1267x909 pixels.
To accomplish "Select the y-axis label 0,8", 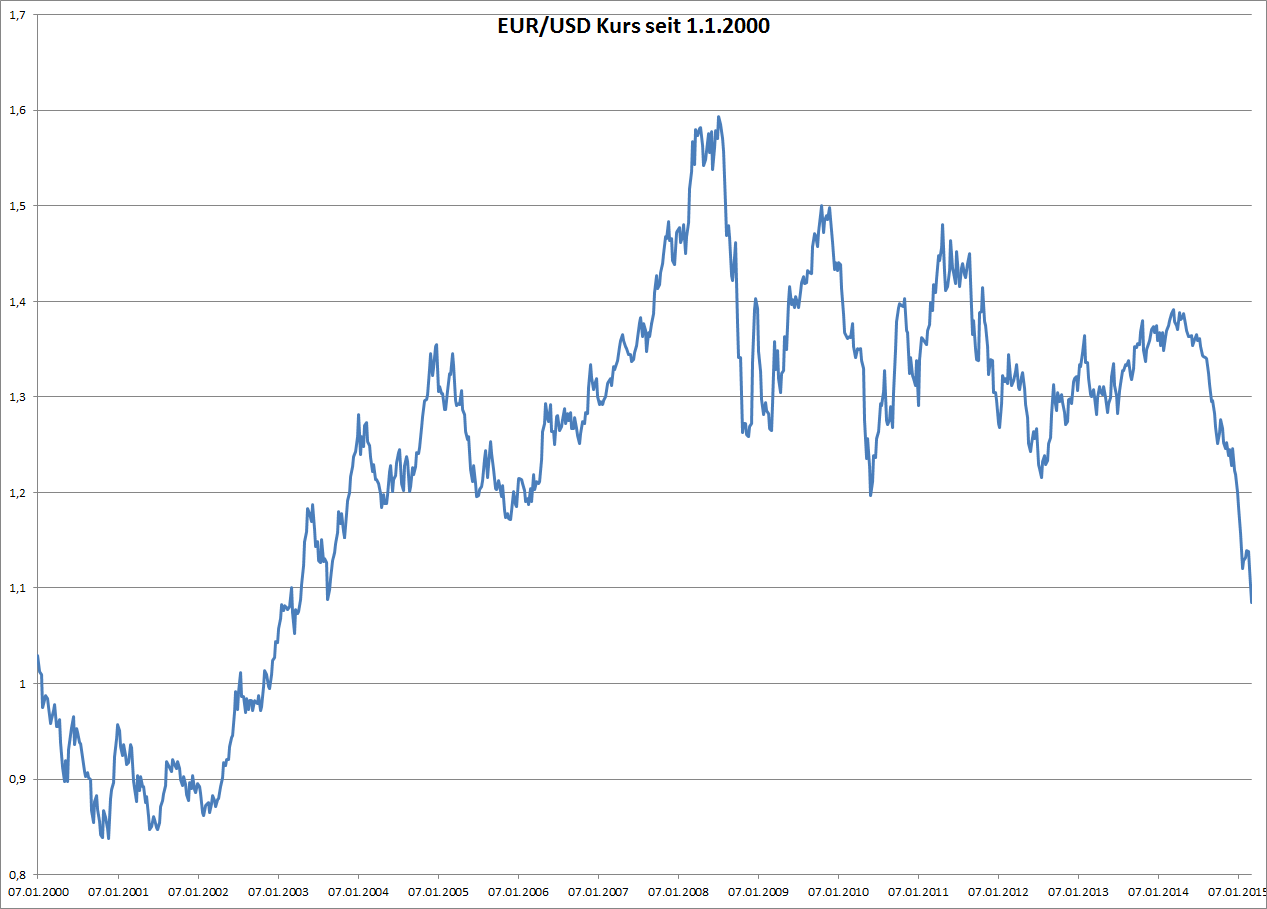I will pos(17,875).
